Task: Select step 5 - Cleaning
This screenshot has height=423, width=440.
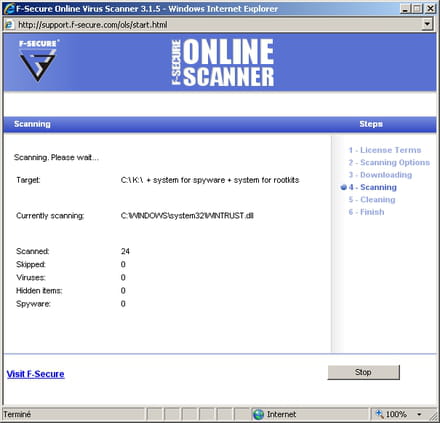Action: tap(372, 199)
